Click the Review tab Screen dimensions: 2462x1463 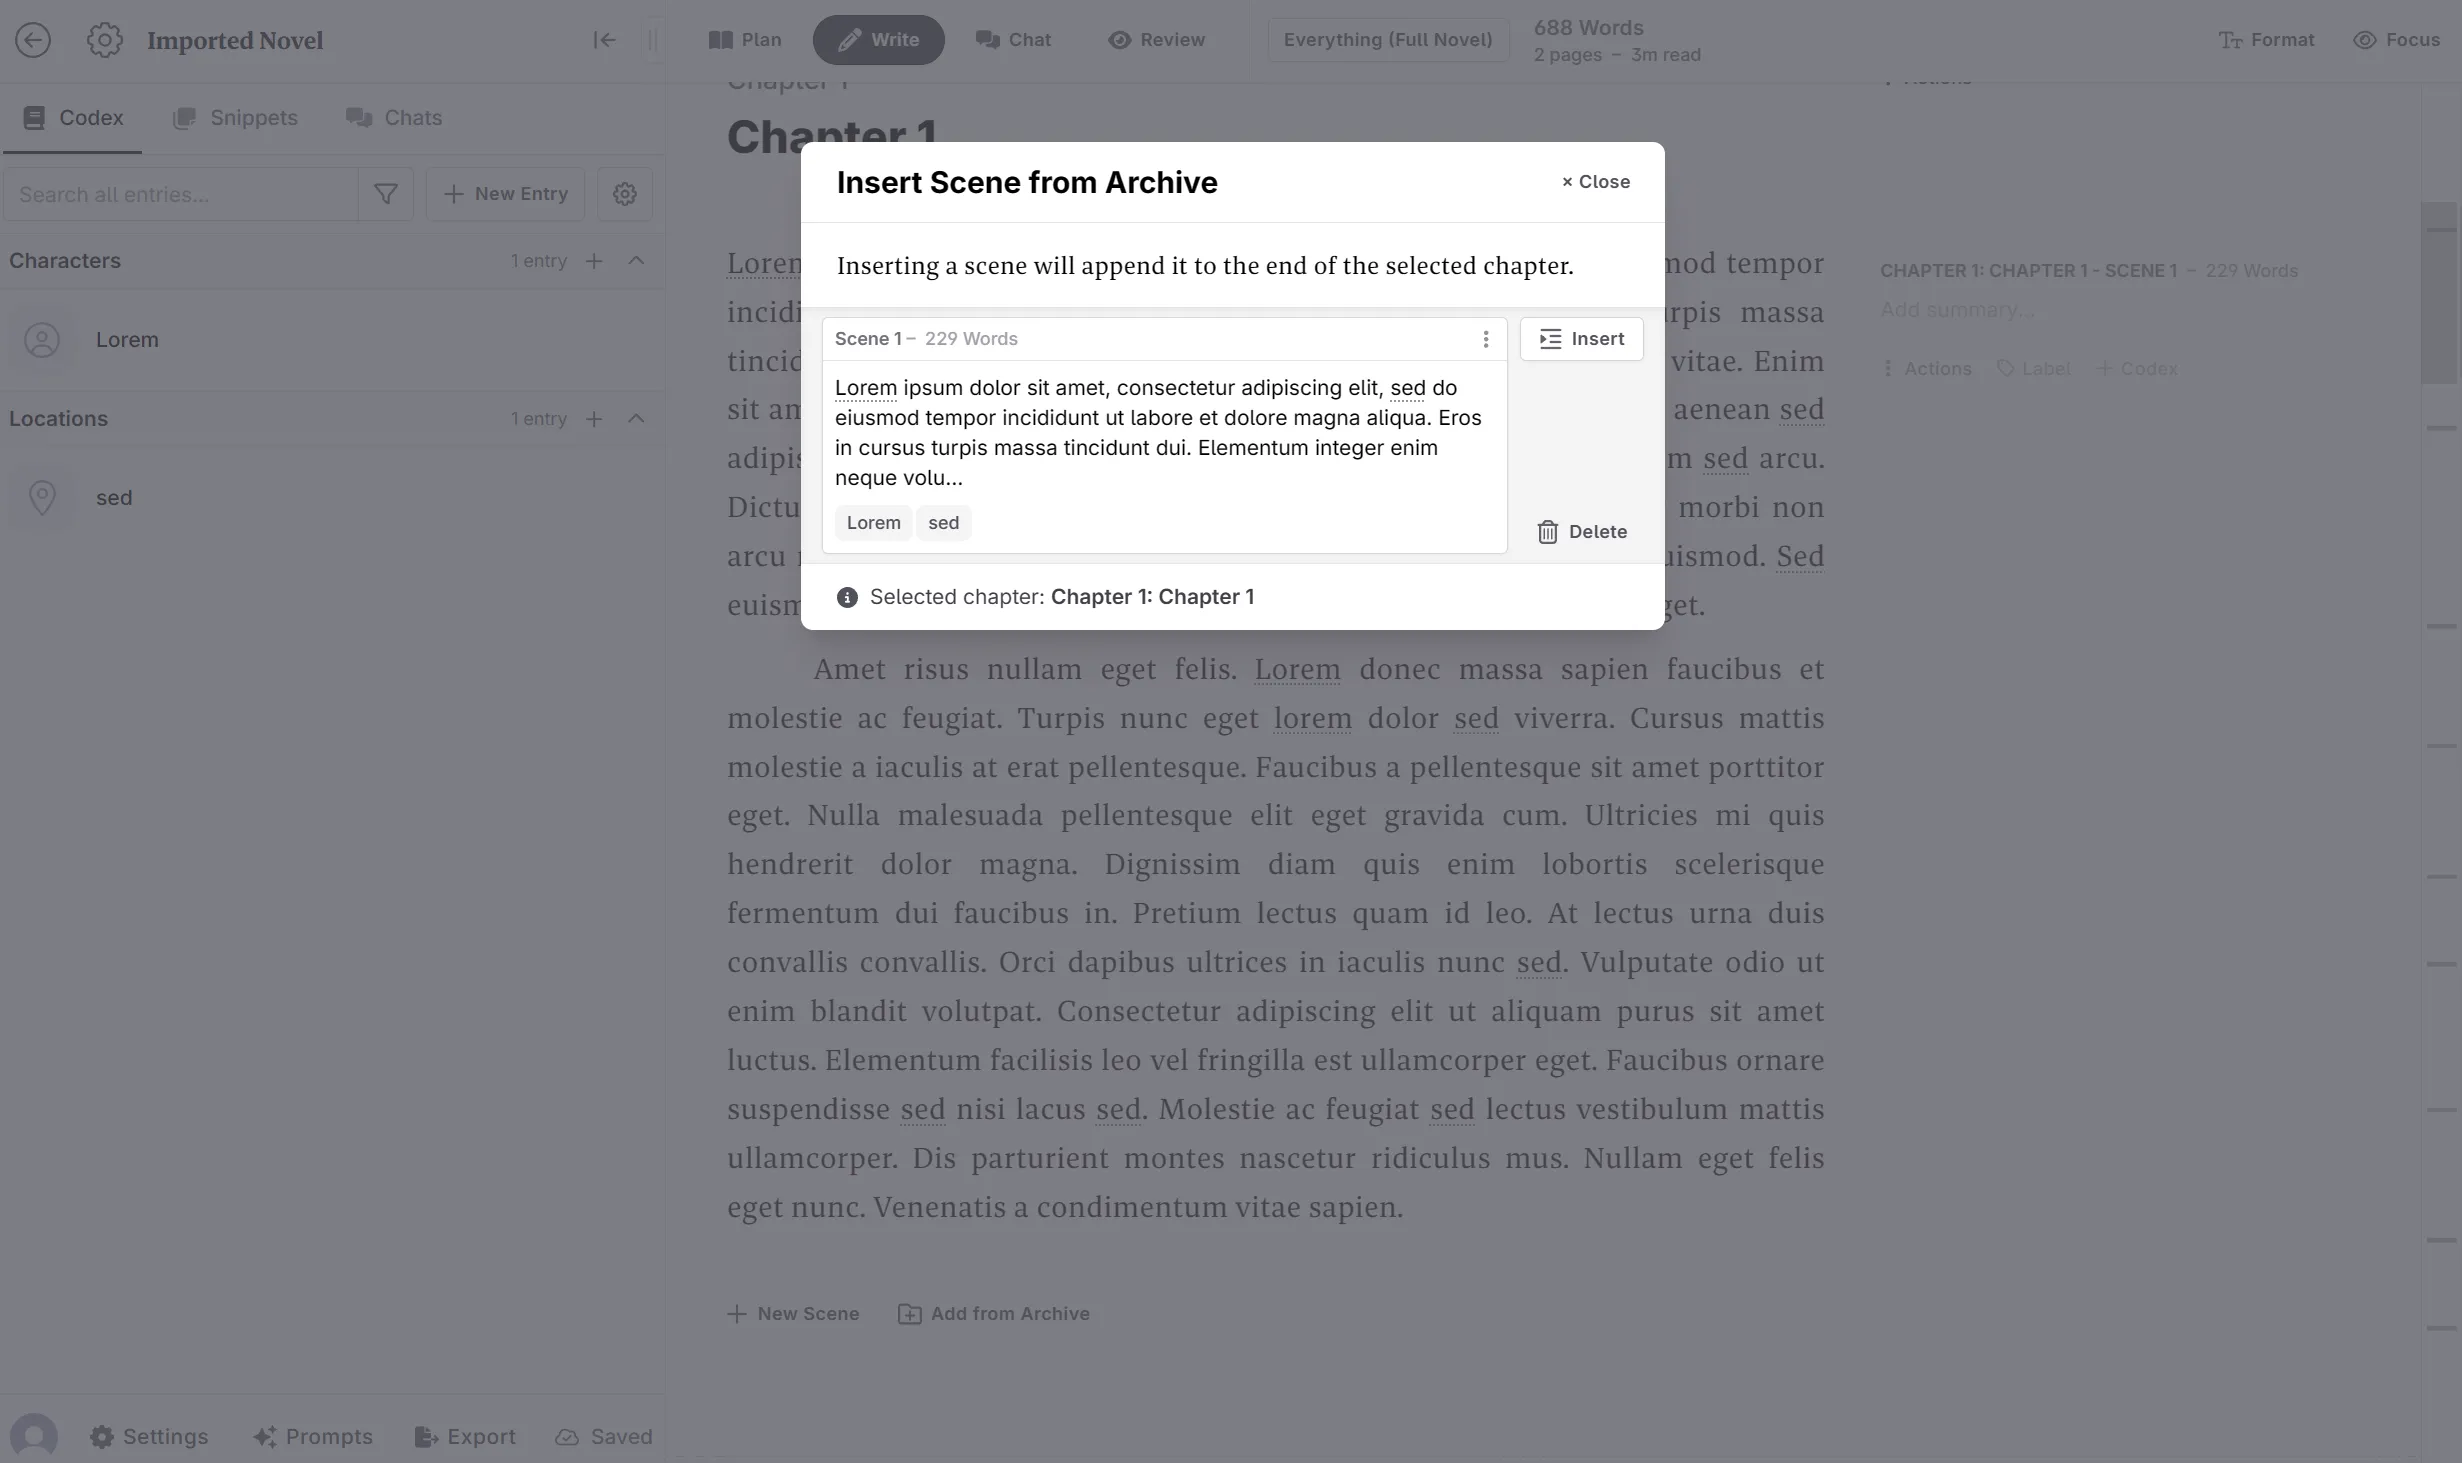pos(1156,40)
